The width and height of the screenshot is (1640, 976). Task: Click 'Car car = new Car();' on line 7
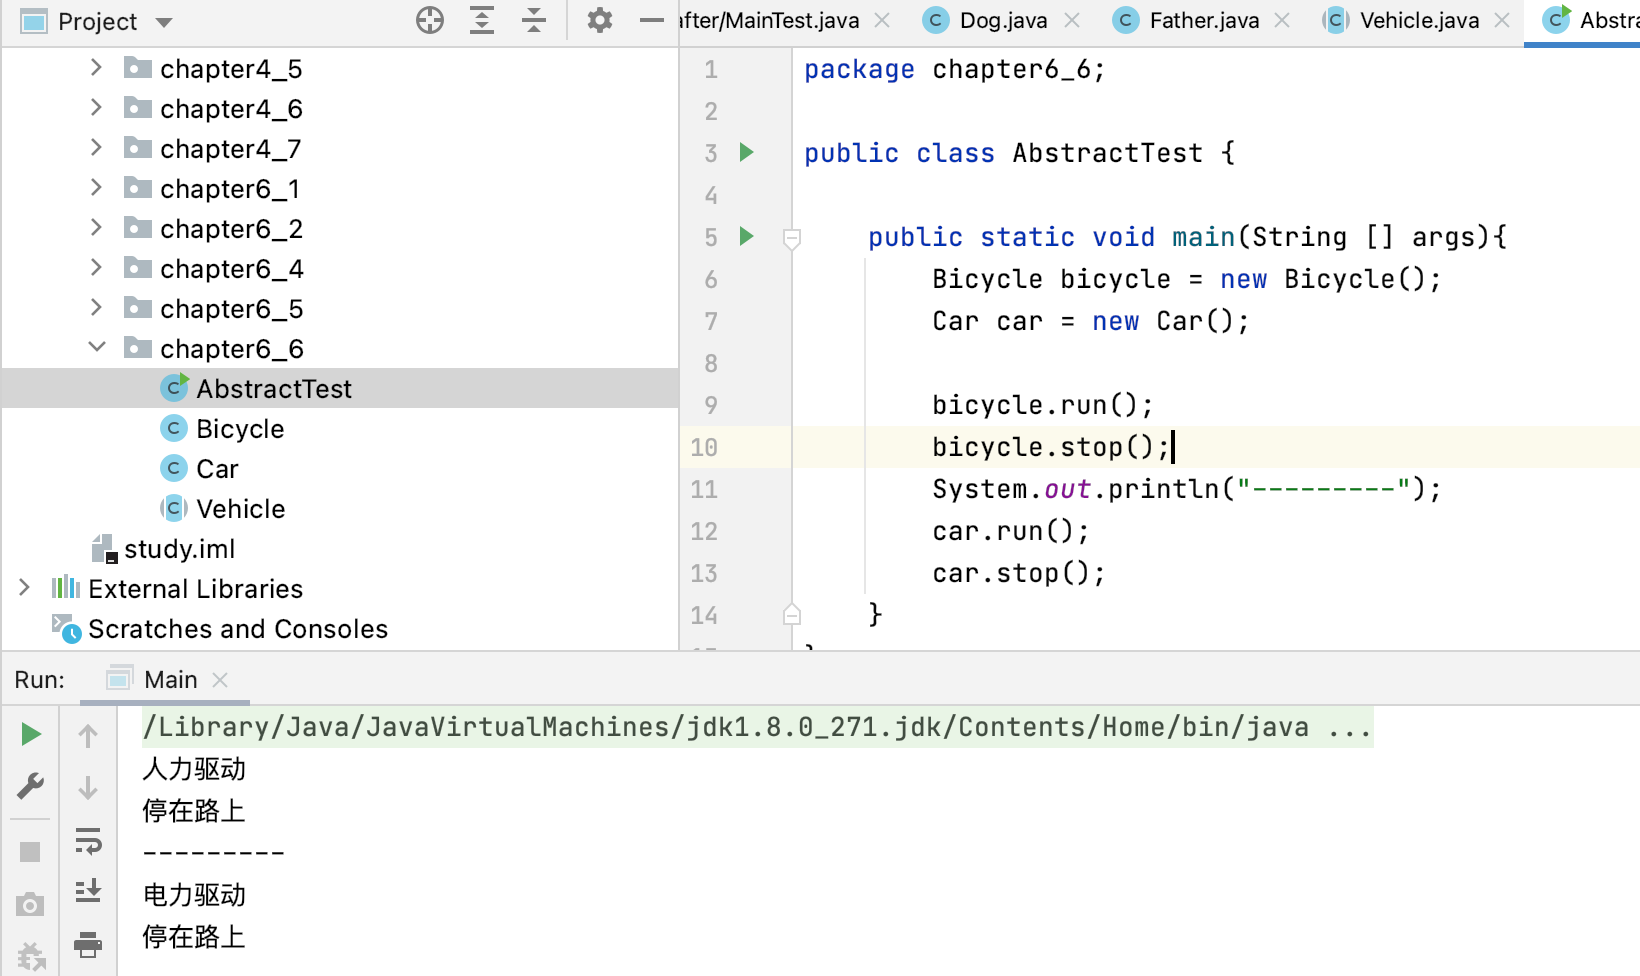coord(1091,321)
